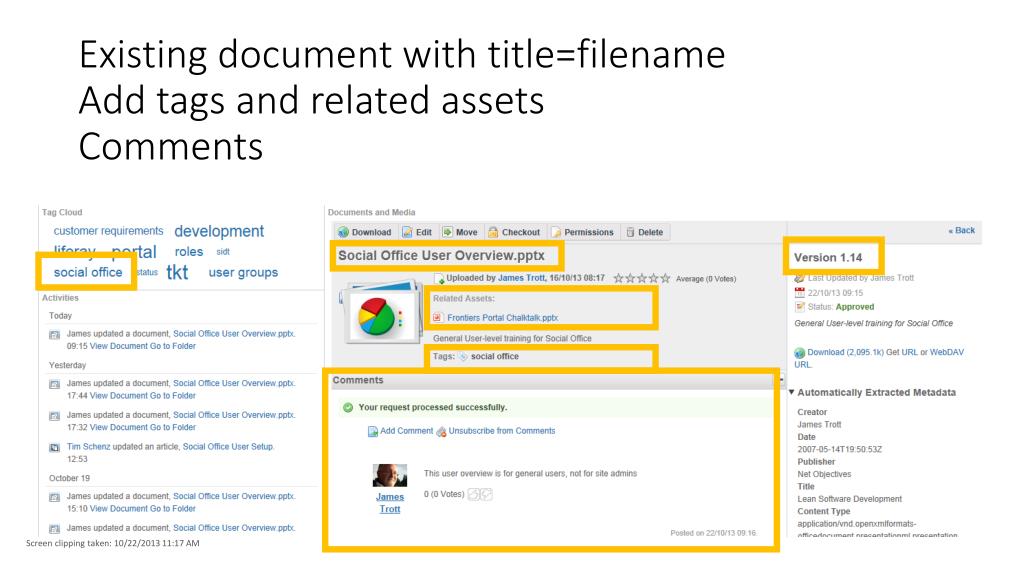Click Go to Folder in the 15:10 activity
1024x576 pixels.
[173, 509]
